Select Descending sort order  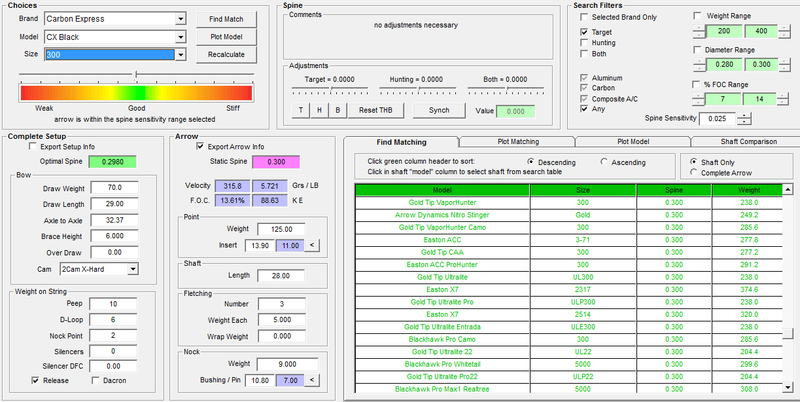pos(531,162)
